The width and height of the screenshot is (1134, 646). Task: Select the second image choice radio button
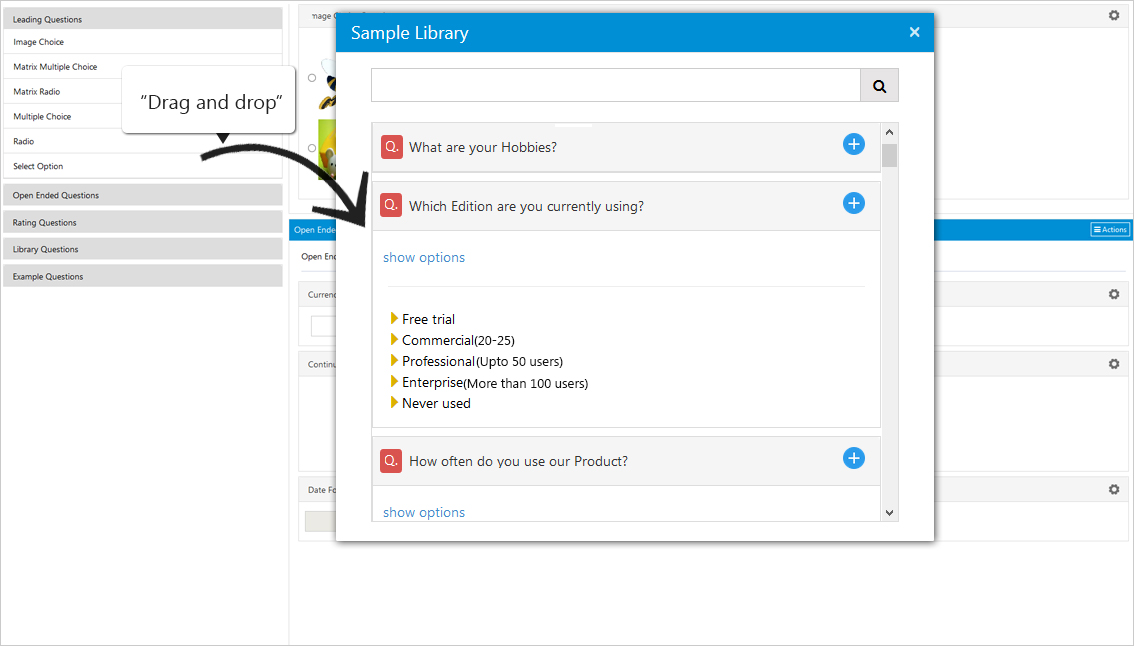click(x=312, y=148)
